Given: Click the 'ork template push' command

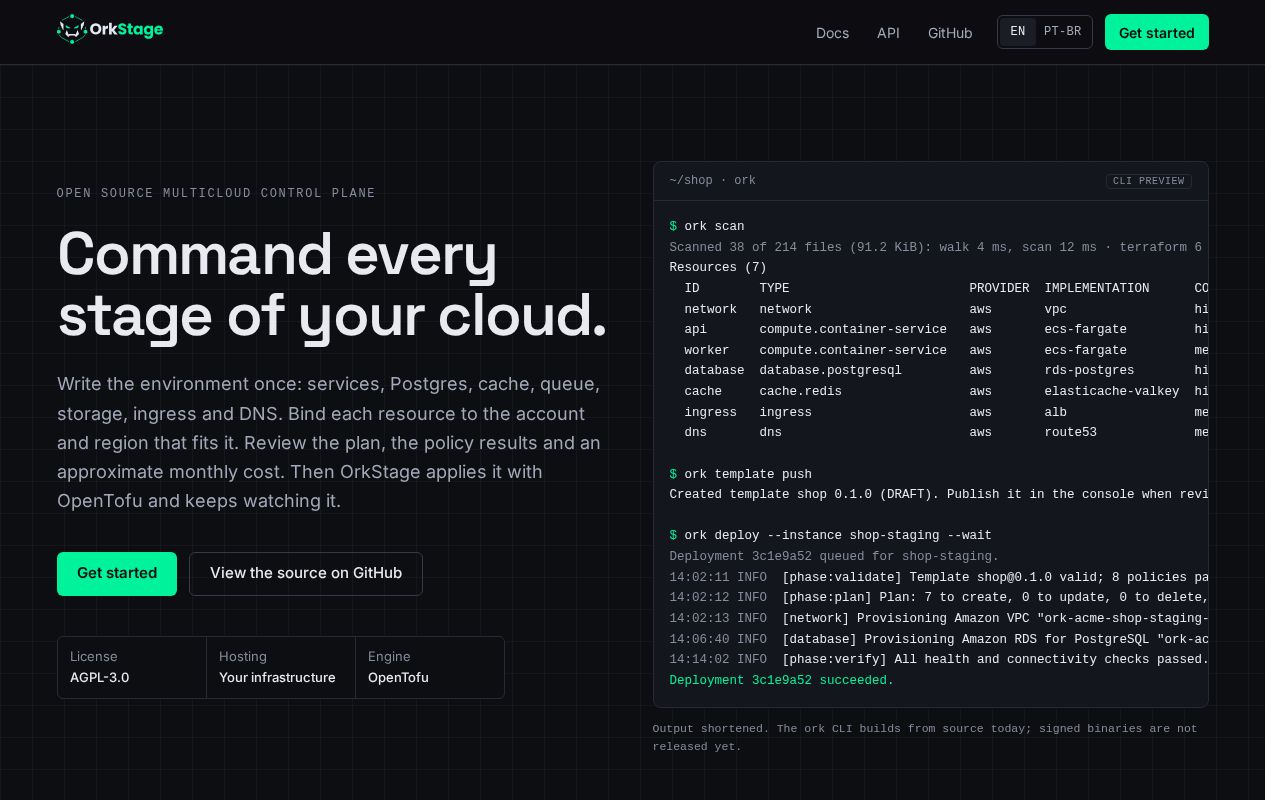Looking at the screenshot, I should (741, 474).
